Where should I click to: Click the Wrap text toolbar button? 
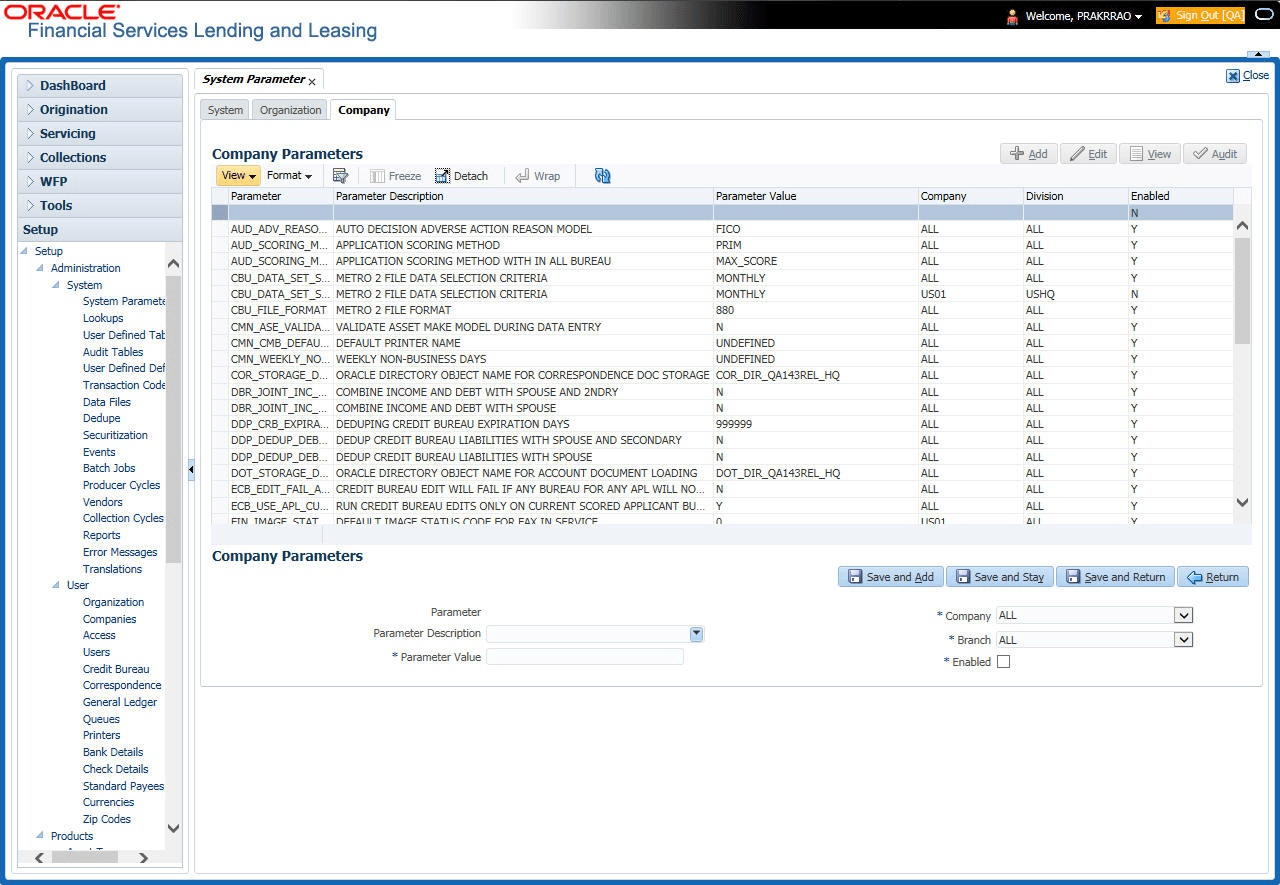coord(537,176)
